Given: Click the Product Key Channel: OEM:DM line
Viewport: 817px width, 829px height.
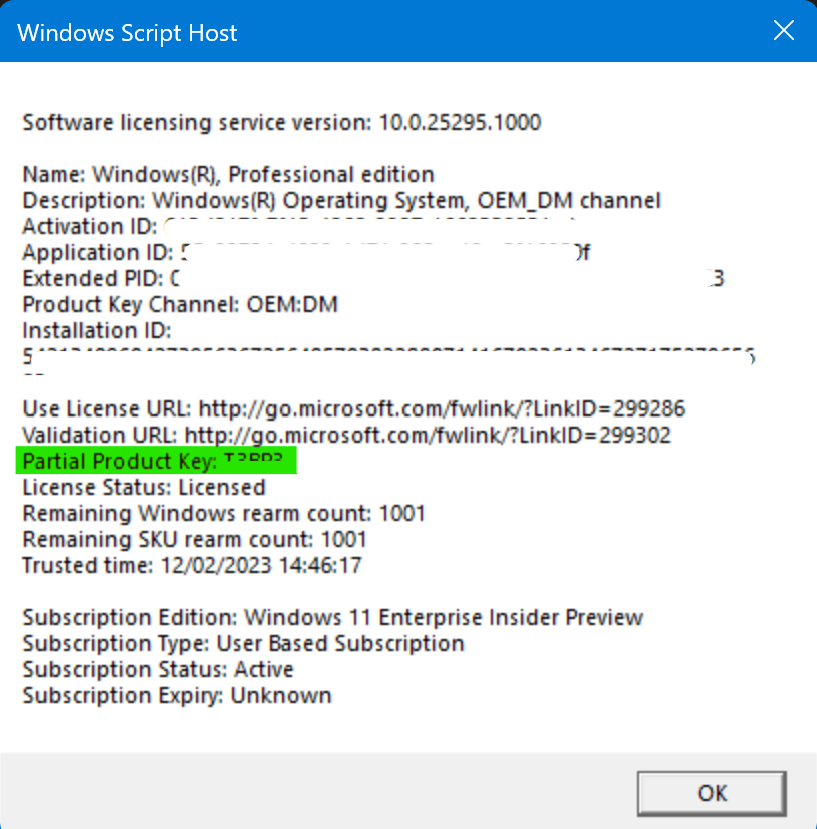Looking at the screenshot, I should (x=180, y=305).
